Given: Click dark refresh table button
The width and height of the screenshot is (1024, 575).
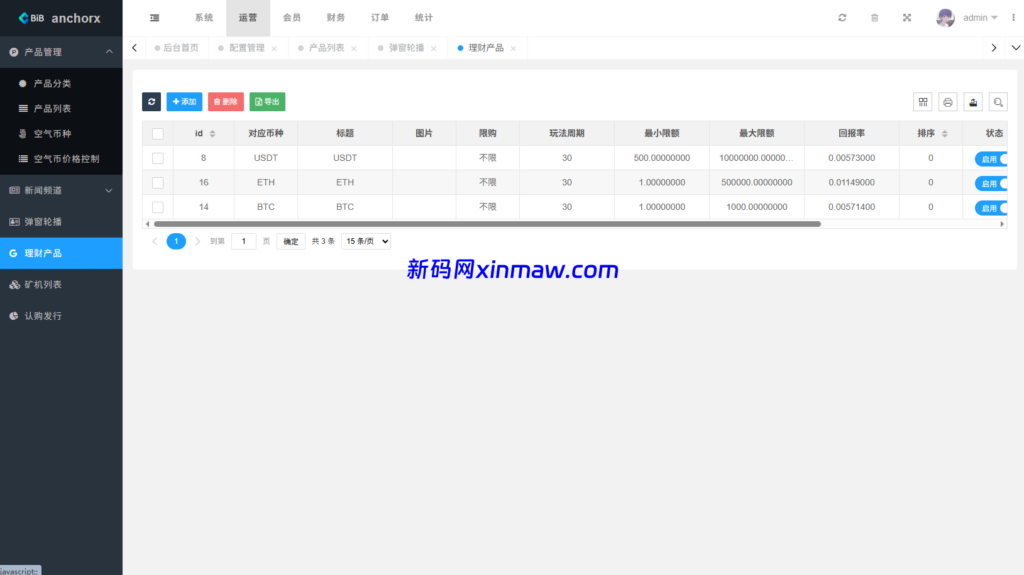Looking at the screenshot, I should (x=152, y=101).
